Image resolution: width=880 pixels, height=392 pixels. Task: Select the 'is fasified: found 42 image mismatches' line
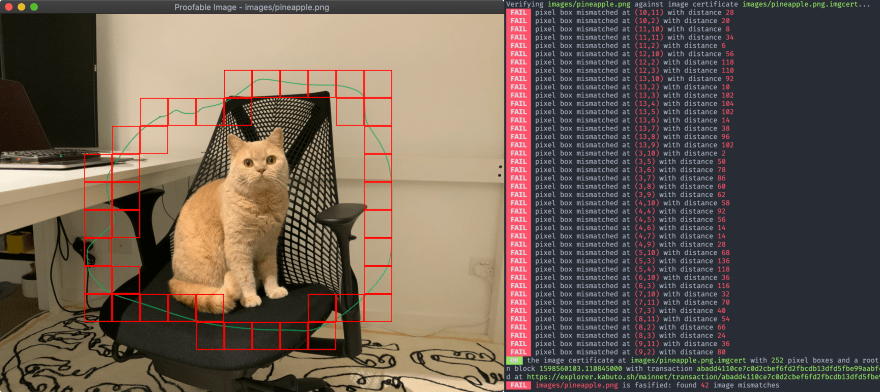point(657,386)
